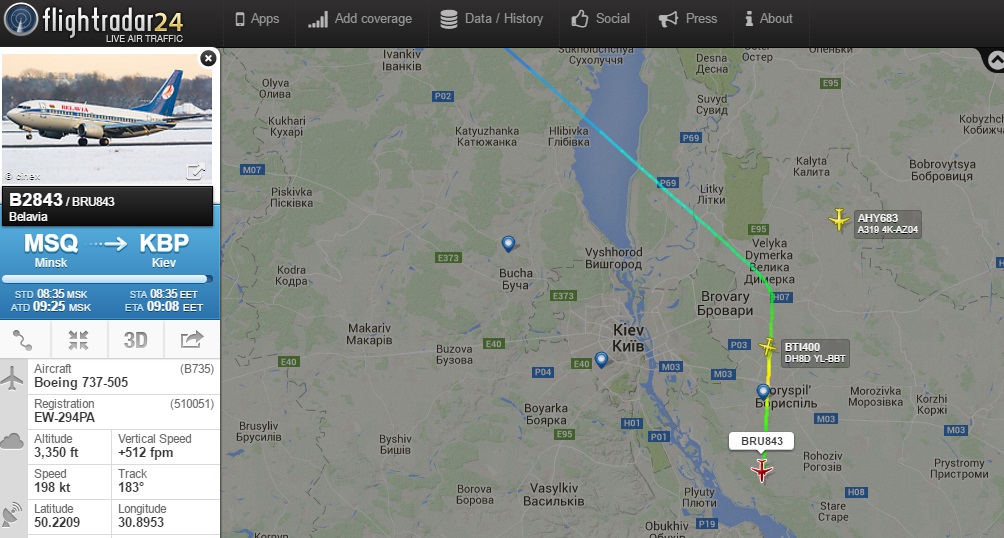Click the Press link in top bar

pos(688,19)
